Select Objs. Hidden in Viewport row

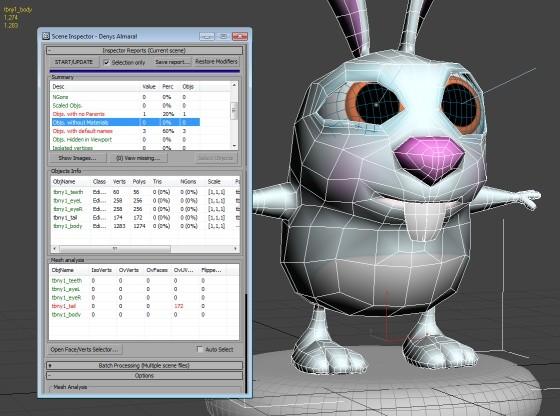coord(125,140)
